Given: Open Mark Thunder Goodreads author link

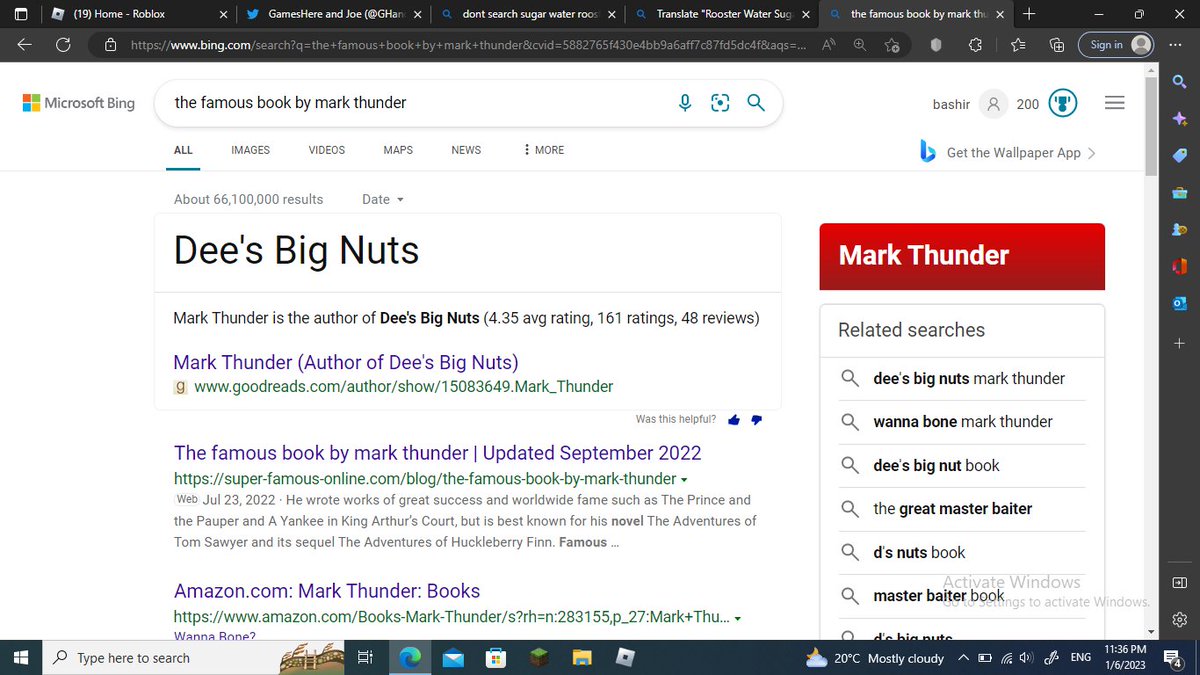Looking at the screenshot, I should (346, 362).
